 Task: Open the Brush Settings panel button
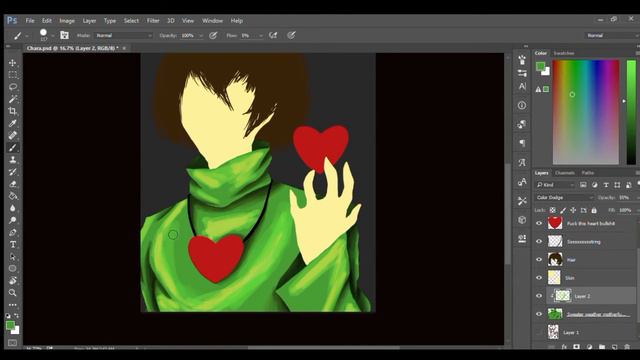coord(64,36)
